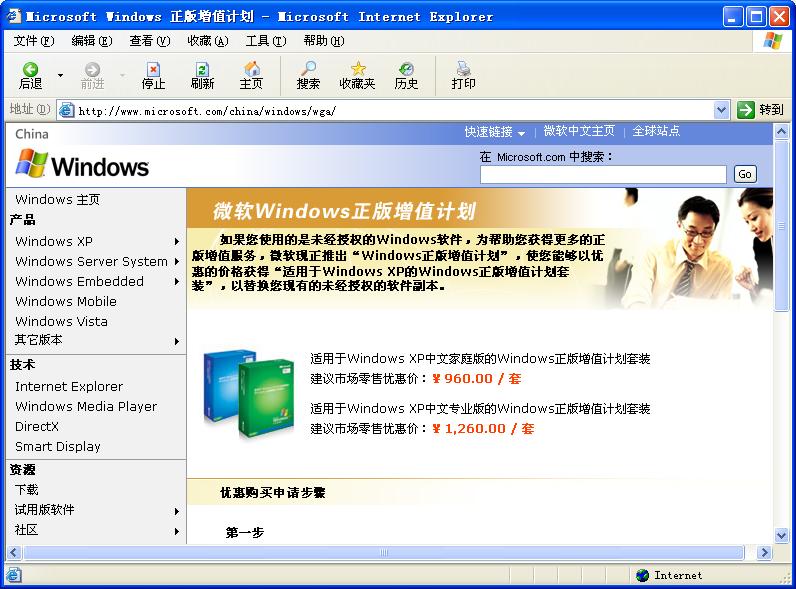Click the horizontal scrollbar thumb
Viewport: 796px width, 589px height.
[x=384, y=552]
